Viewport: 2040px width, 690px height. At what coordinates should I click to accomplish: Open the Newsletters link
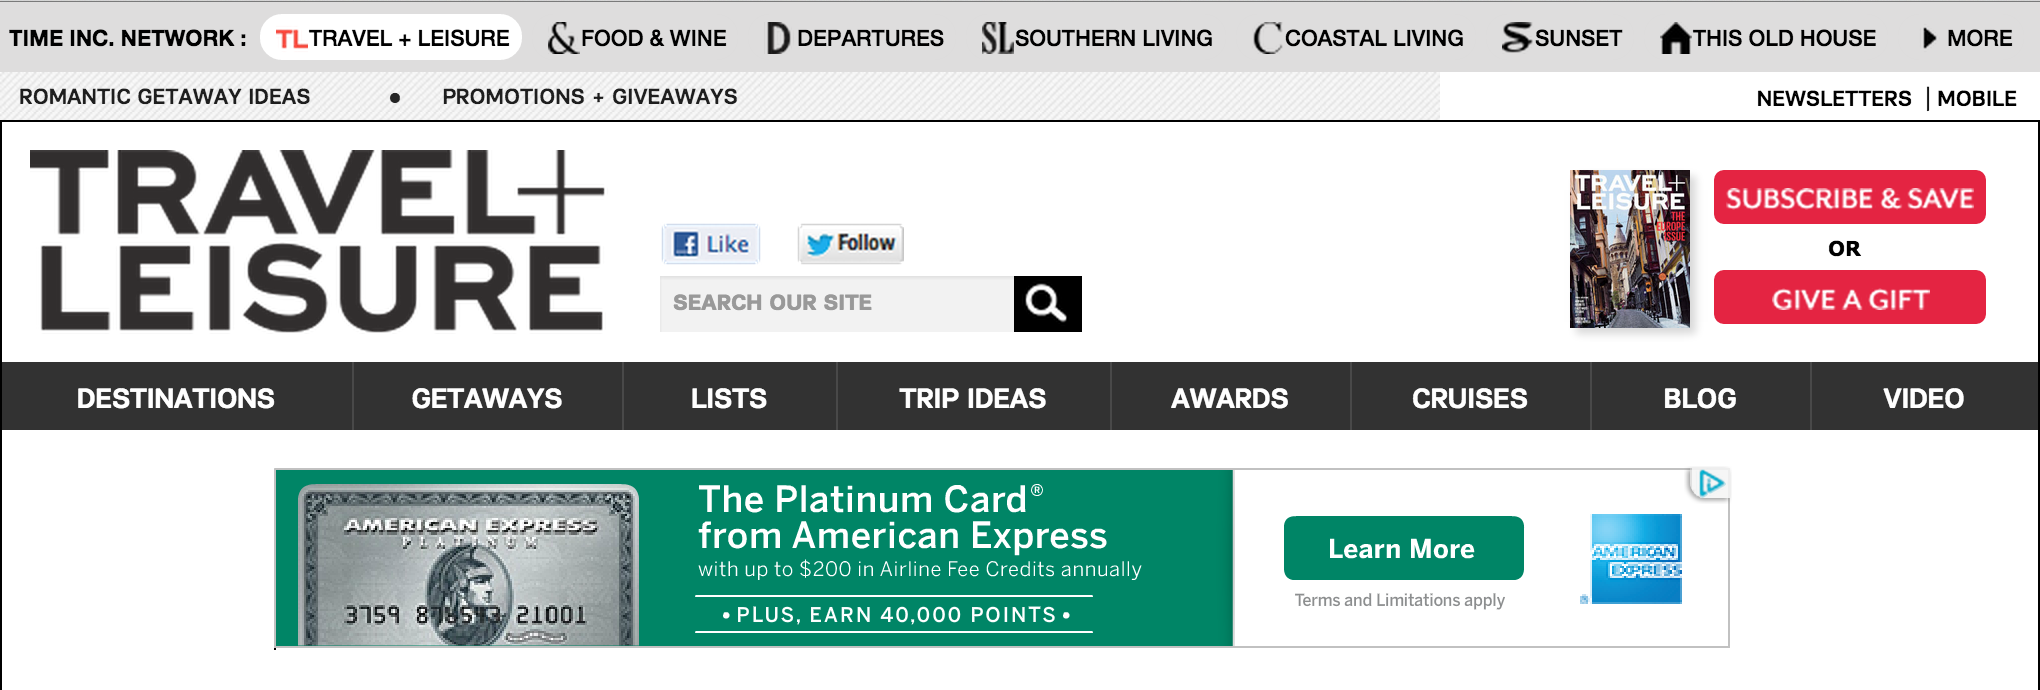pyautogui.click(x=1833, y=98)
